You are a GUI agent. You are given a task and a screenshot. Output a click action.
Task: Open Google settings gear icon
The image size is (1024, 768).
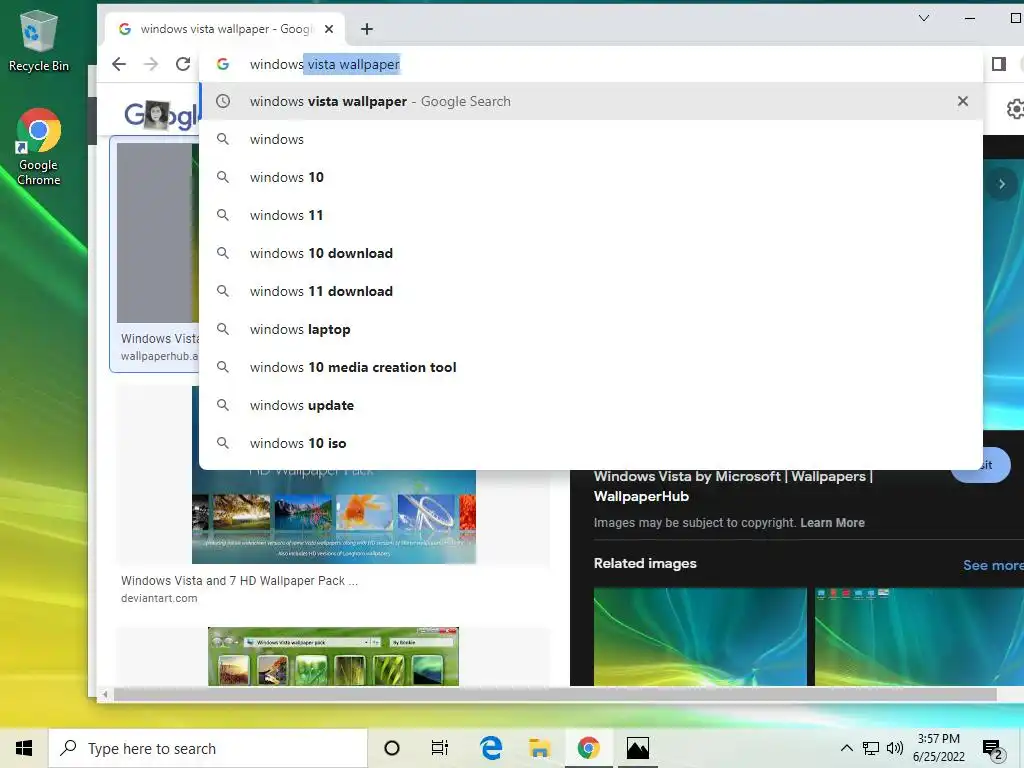pyautogui.click(x=1014, y=109)
